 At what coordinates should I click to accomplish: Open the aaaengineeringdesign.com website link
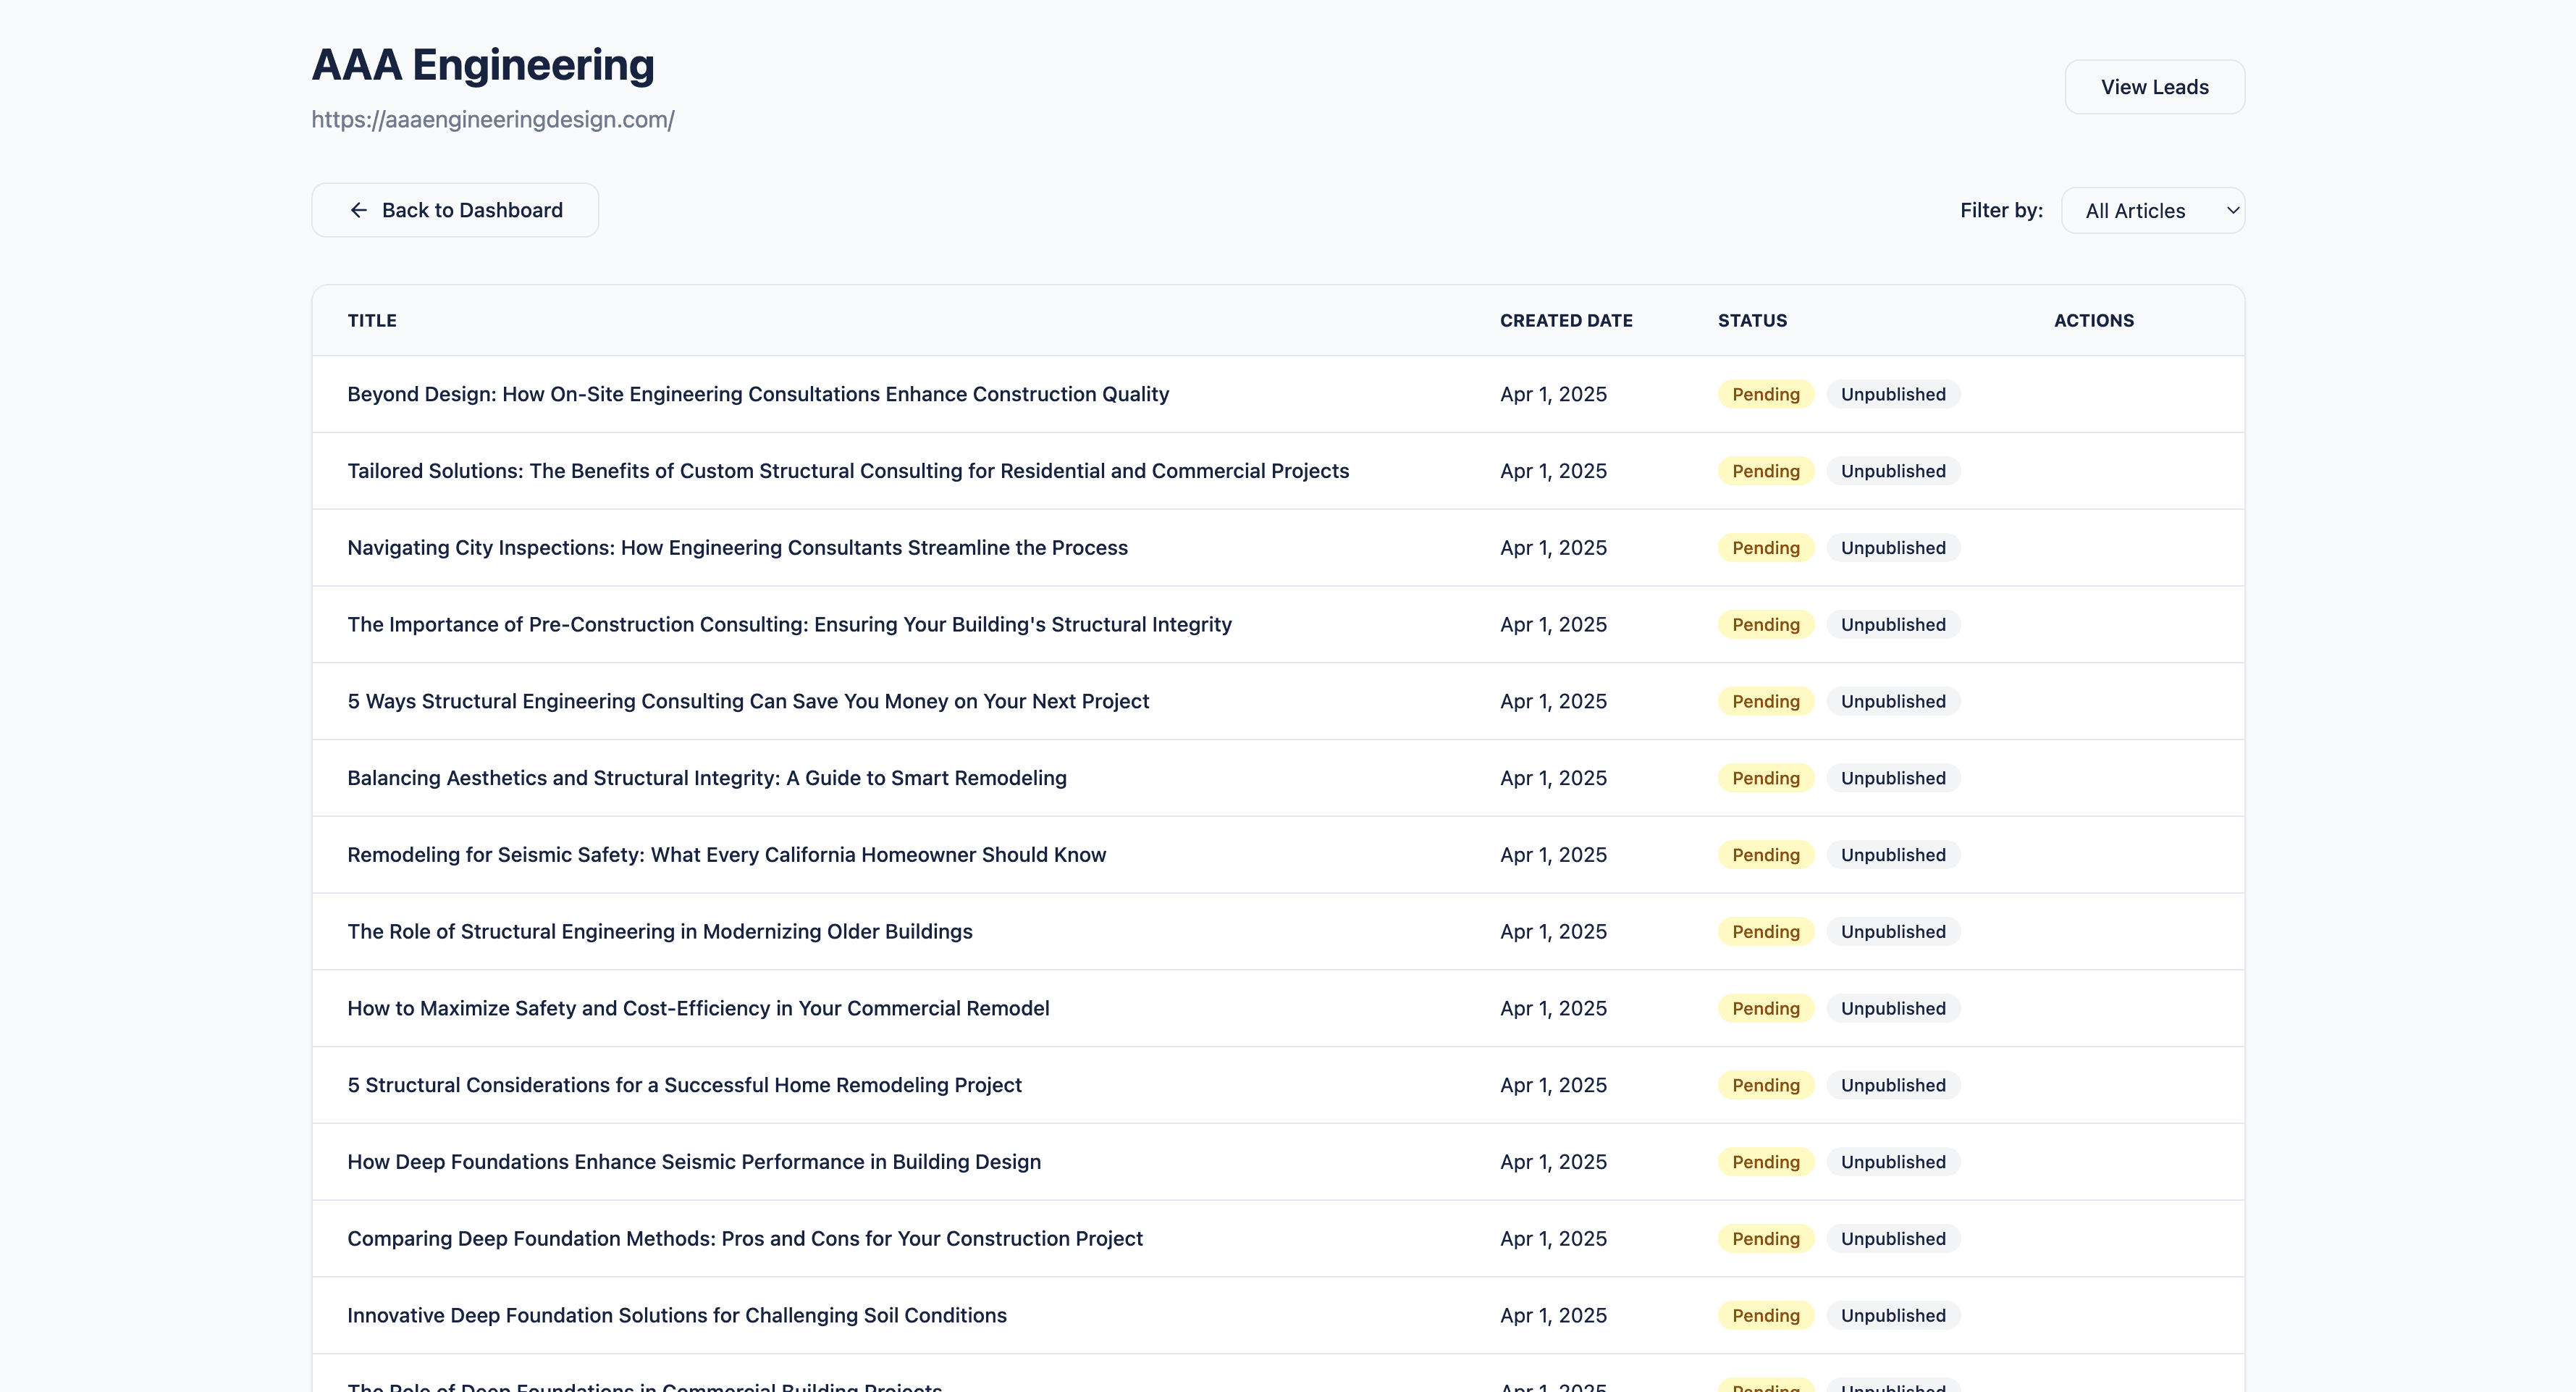pyautogui.click(x=492, y=119)
